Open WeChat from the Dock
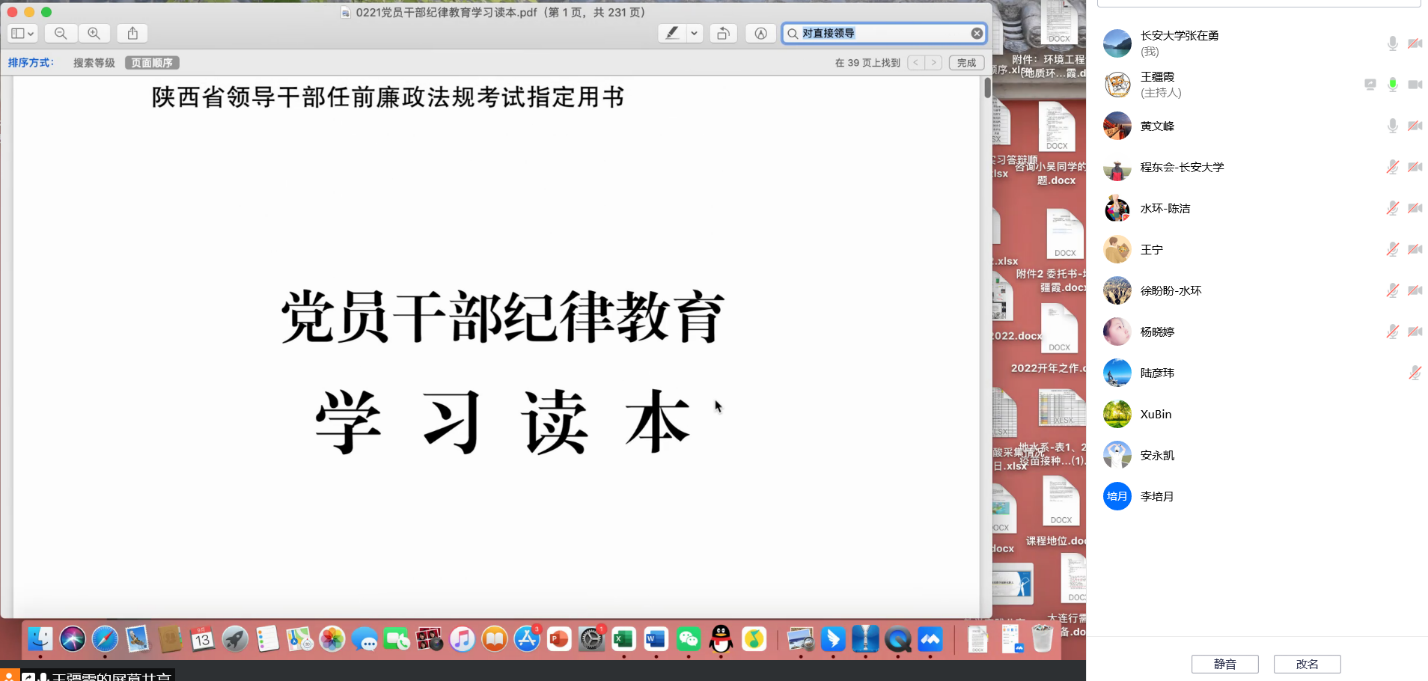1428x681 pixels. coord(688,638)
